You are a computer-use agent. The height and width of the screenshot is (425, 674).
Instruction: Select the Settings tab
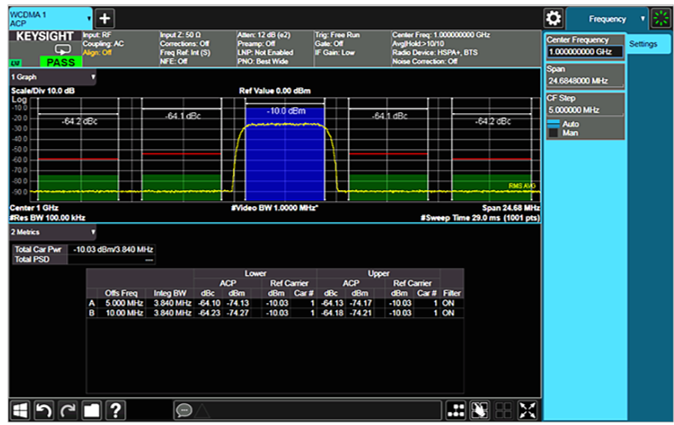(643, 44)
